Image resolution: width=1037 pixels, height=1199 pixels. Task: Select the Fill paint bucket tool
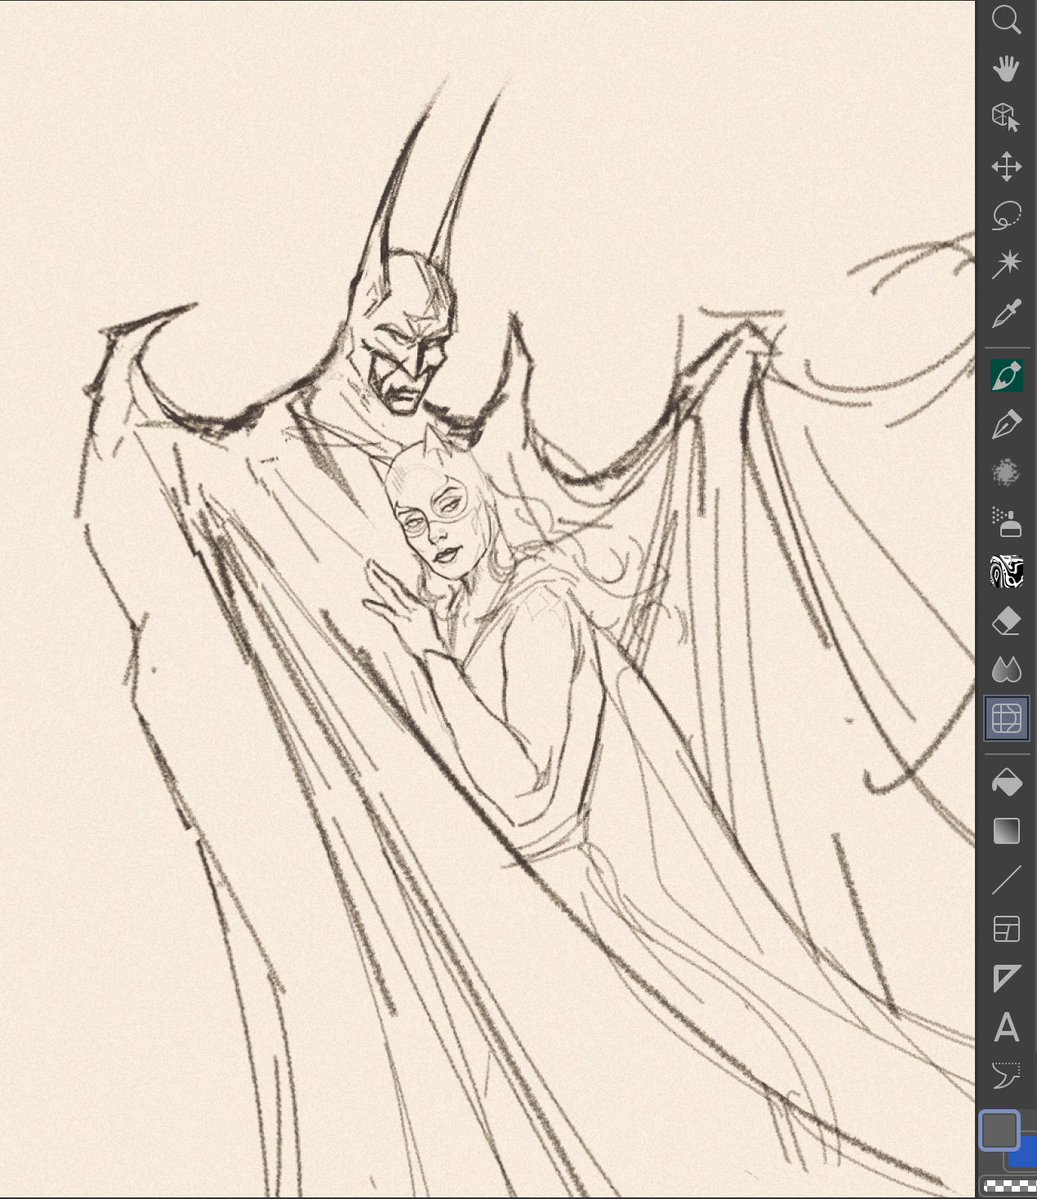tap(1006, 782)
